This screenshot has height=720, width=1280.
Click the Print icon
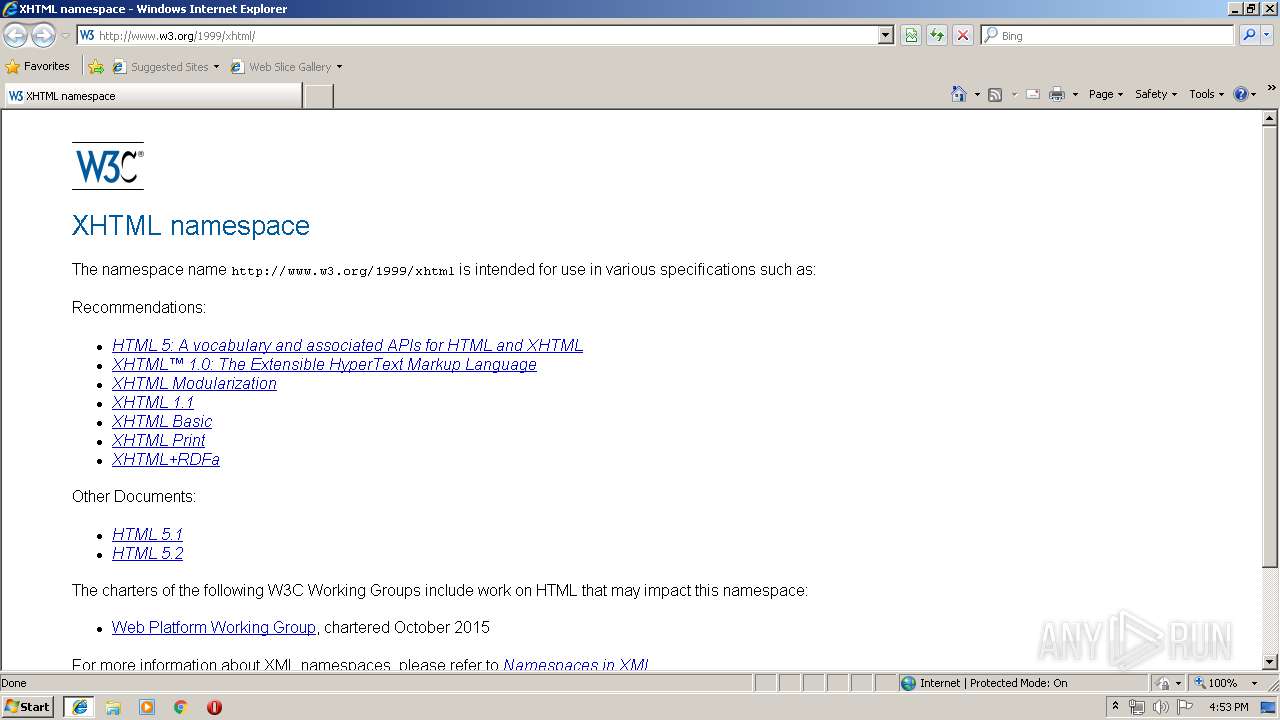[x=1057, y=94]
